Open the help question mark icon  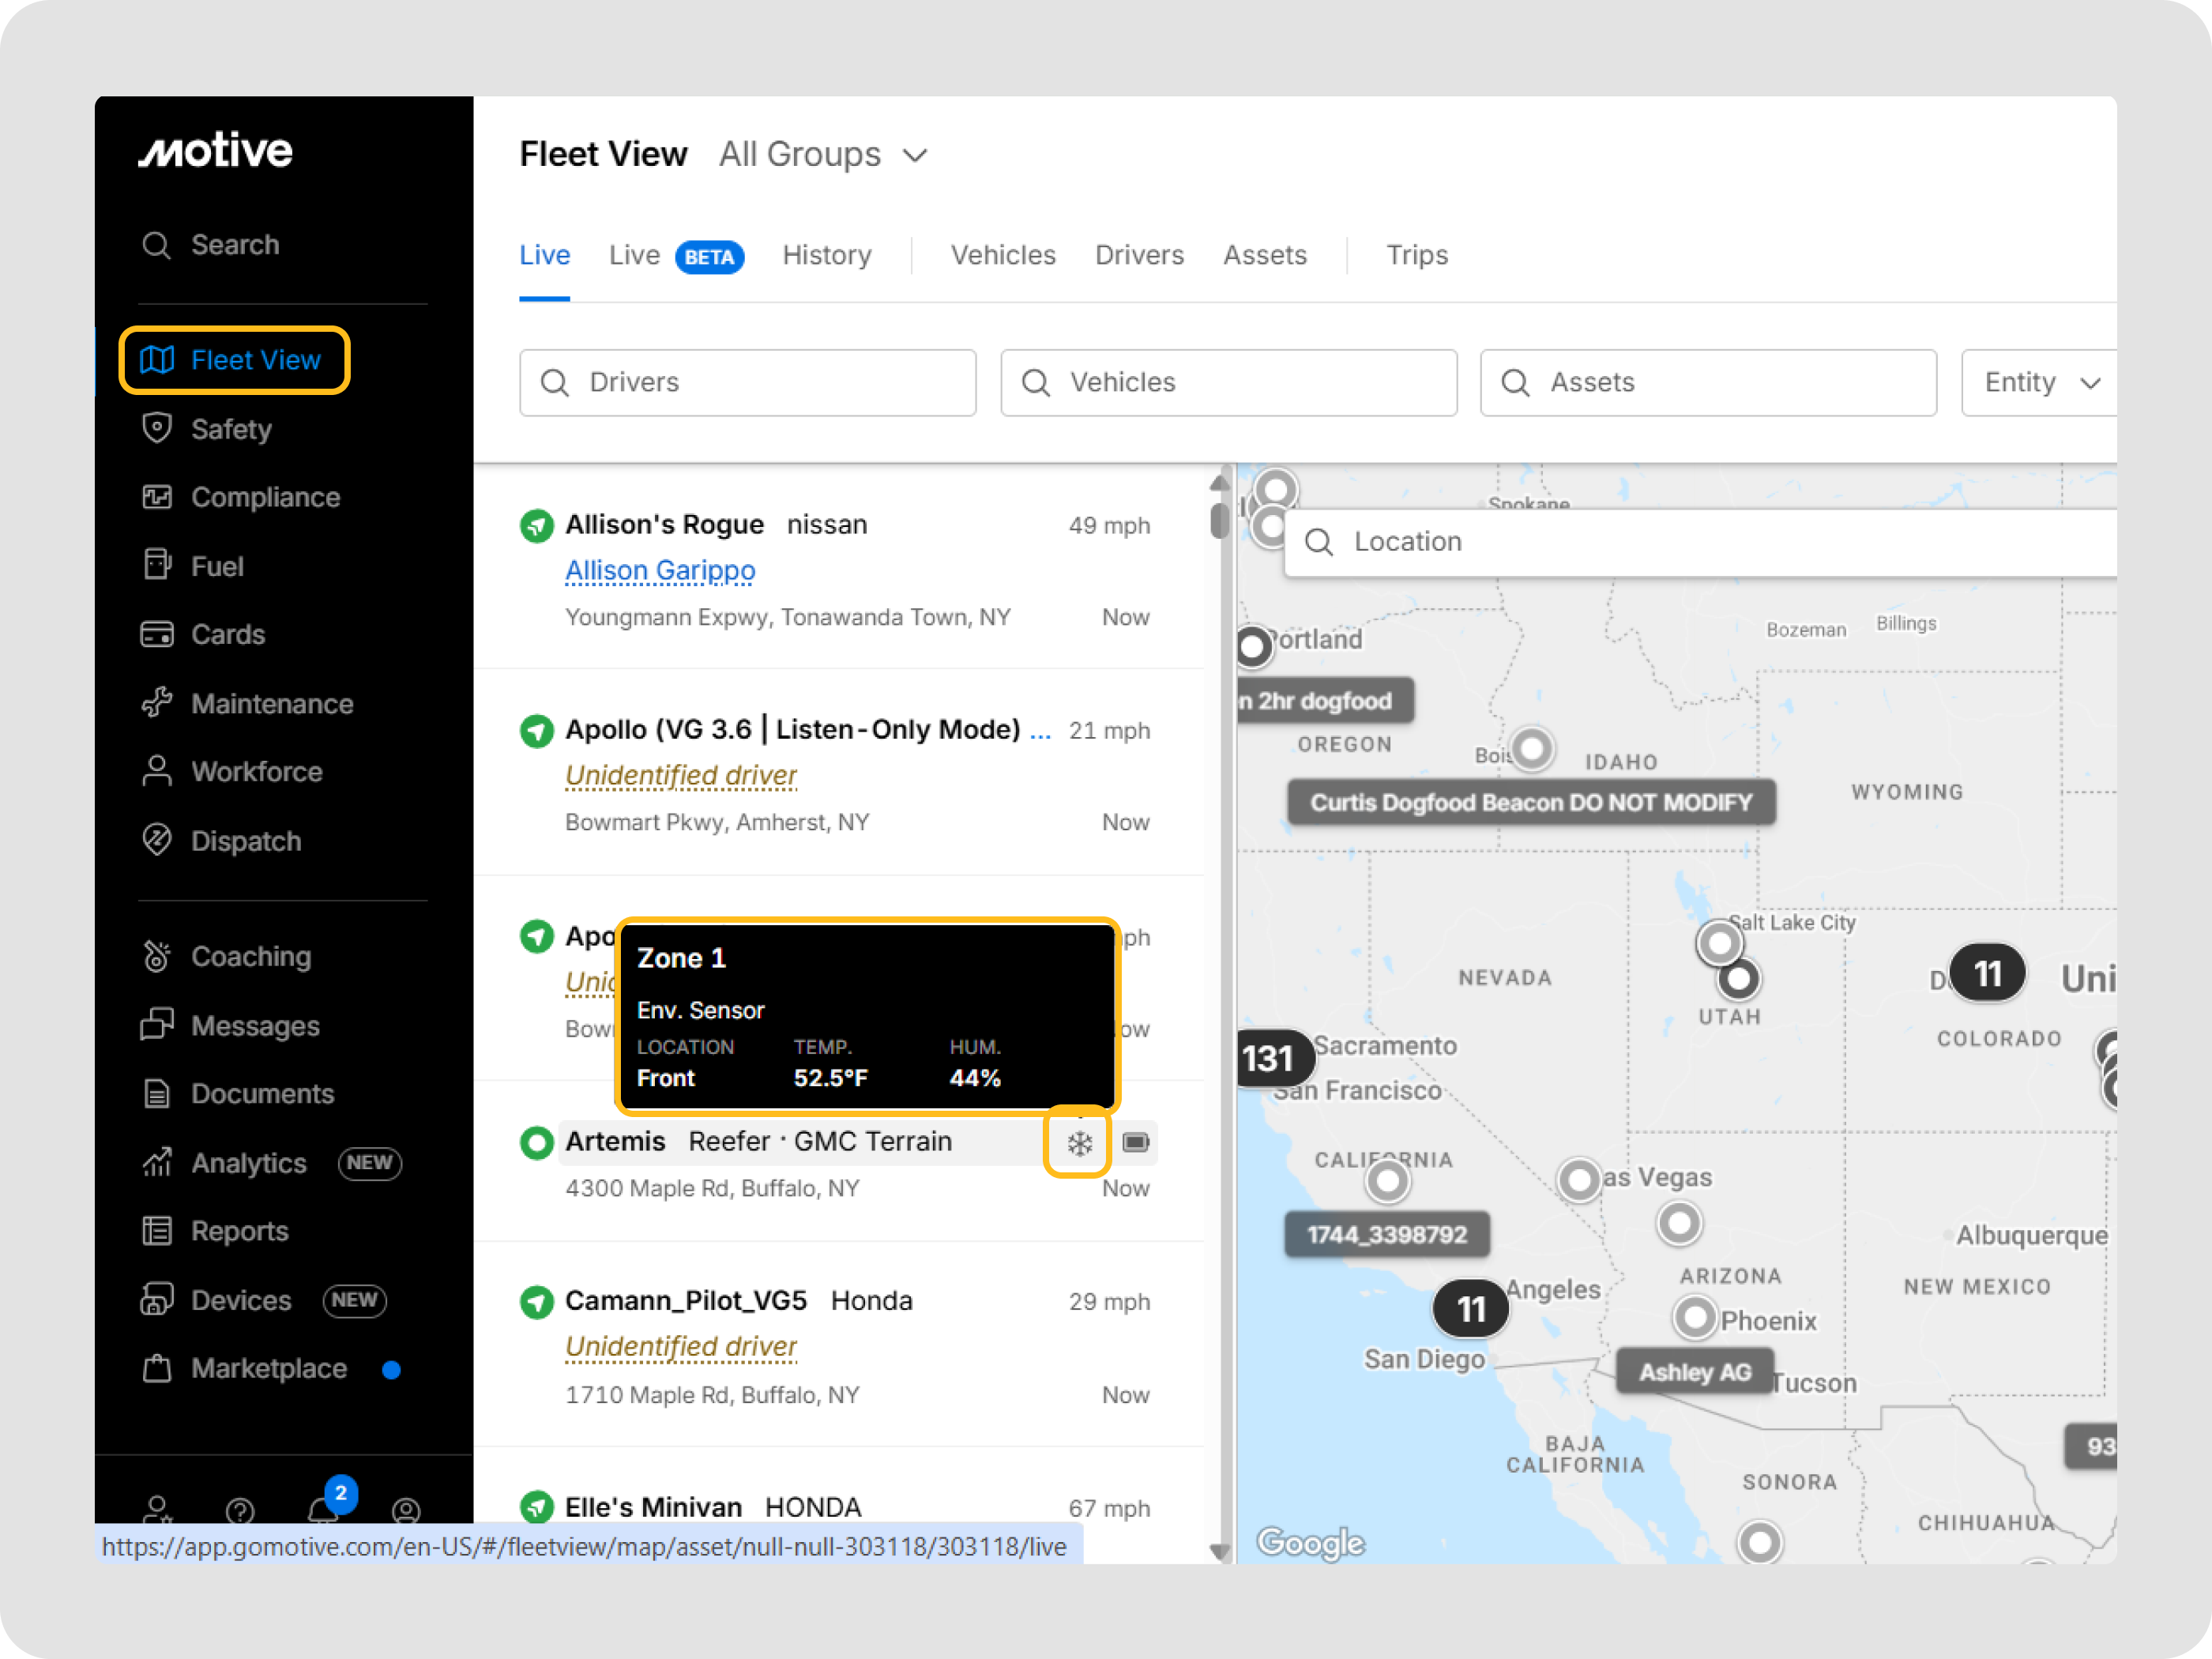pos(240,1510)
